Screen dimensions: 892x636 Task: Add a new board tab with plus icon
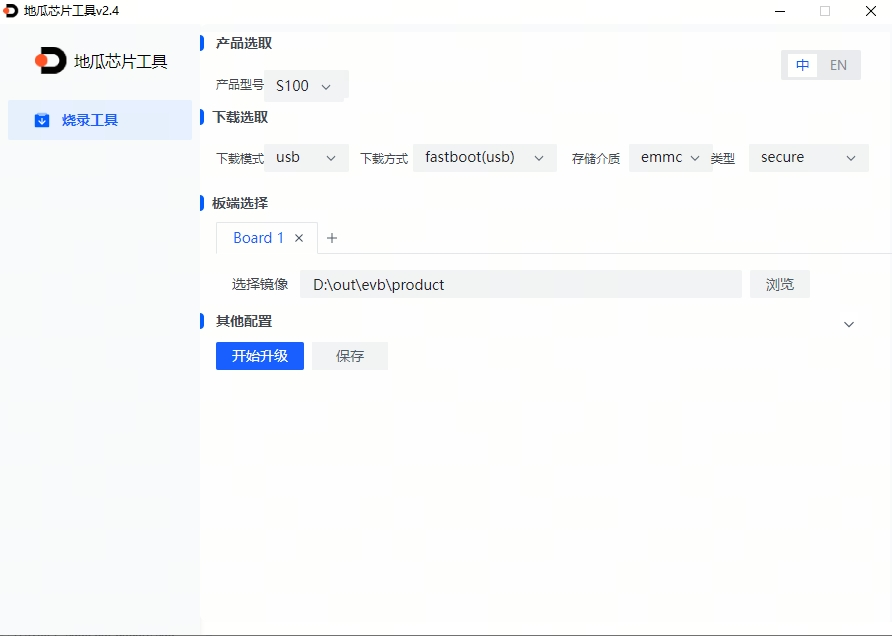[x=332, y=238]
